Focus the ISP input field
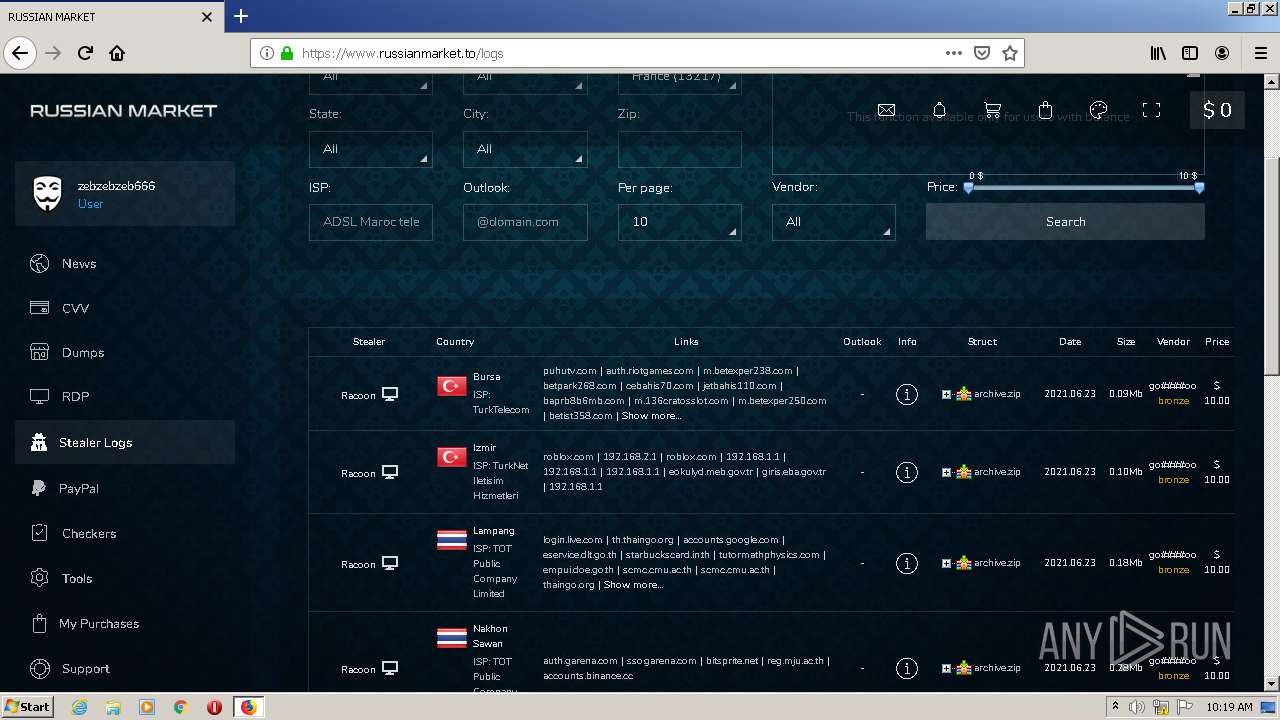Viewport: 1280px width, 720px height. [x=370, y=222]
